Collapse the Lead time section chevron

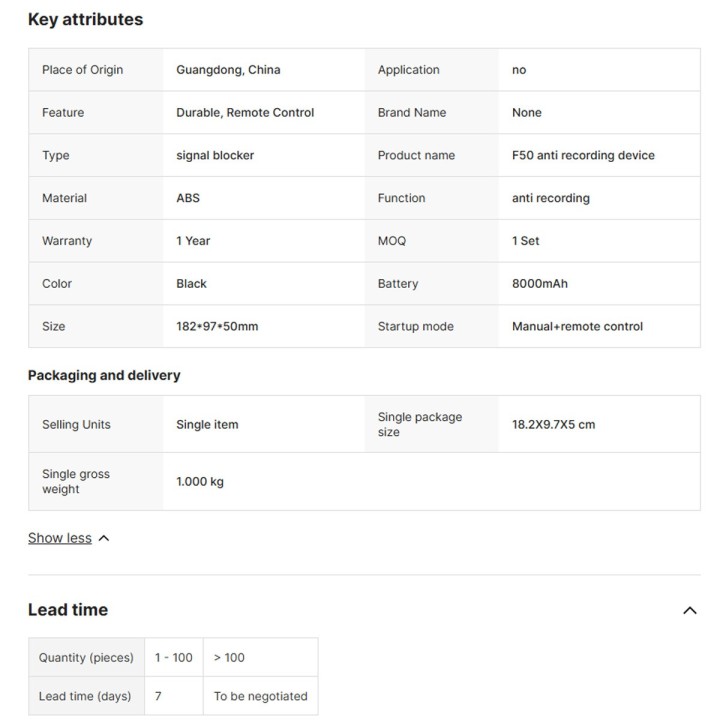(x=689, y=610)
